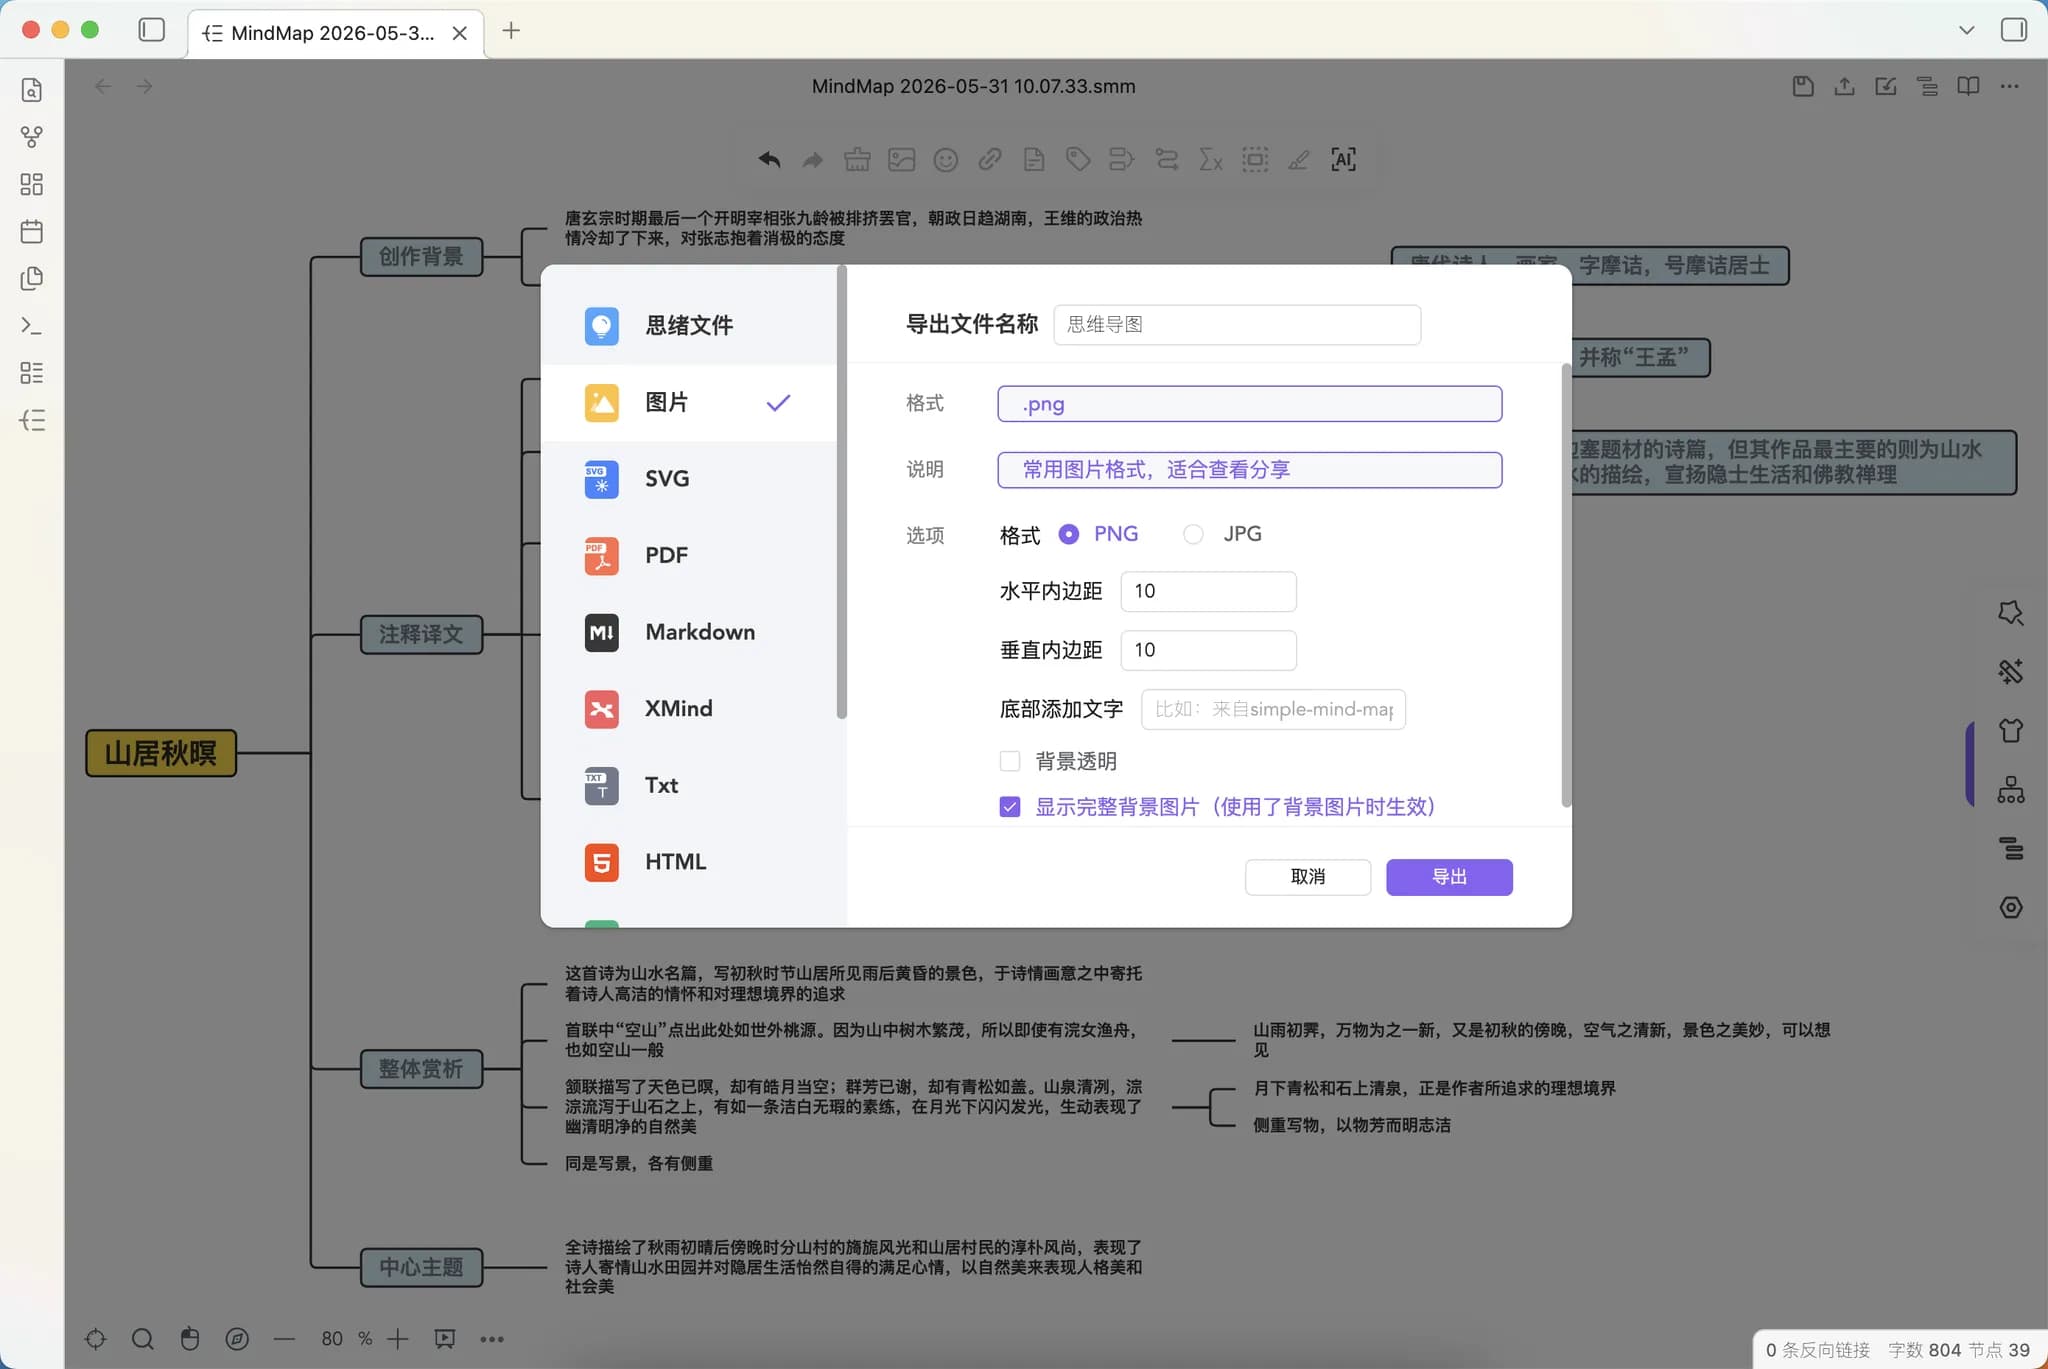
Task: Choose PDF export type
Action: tap(690, 556)
